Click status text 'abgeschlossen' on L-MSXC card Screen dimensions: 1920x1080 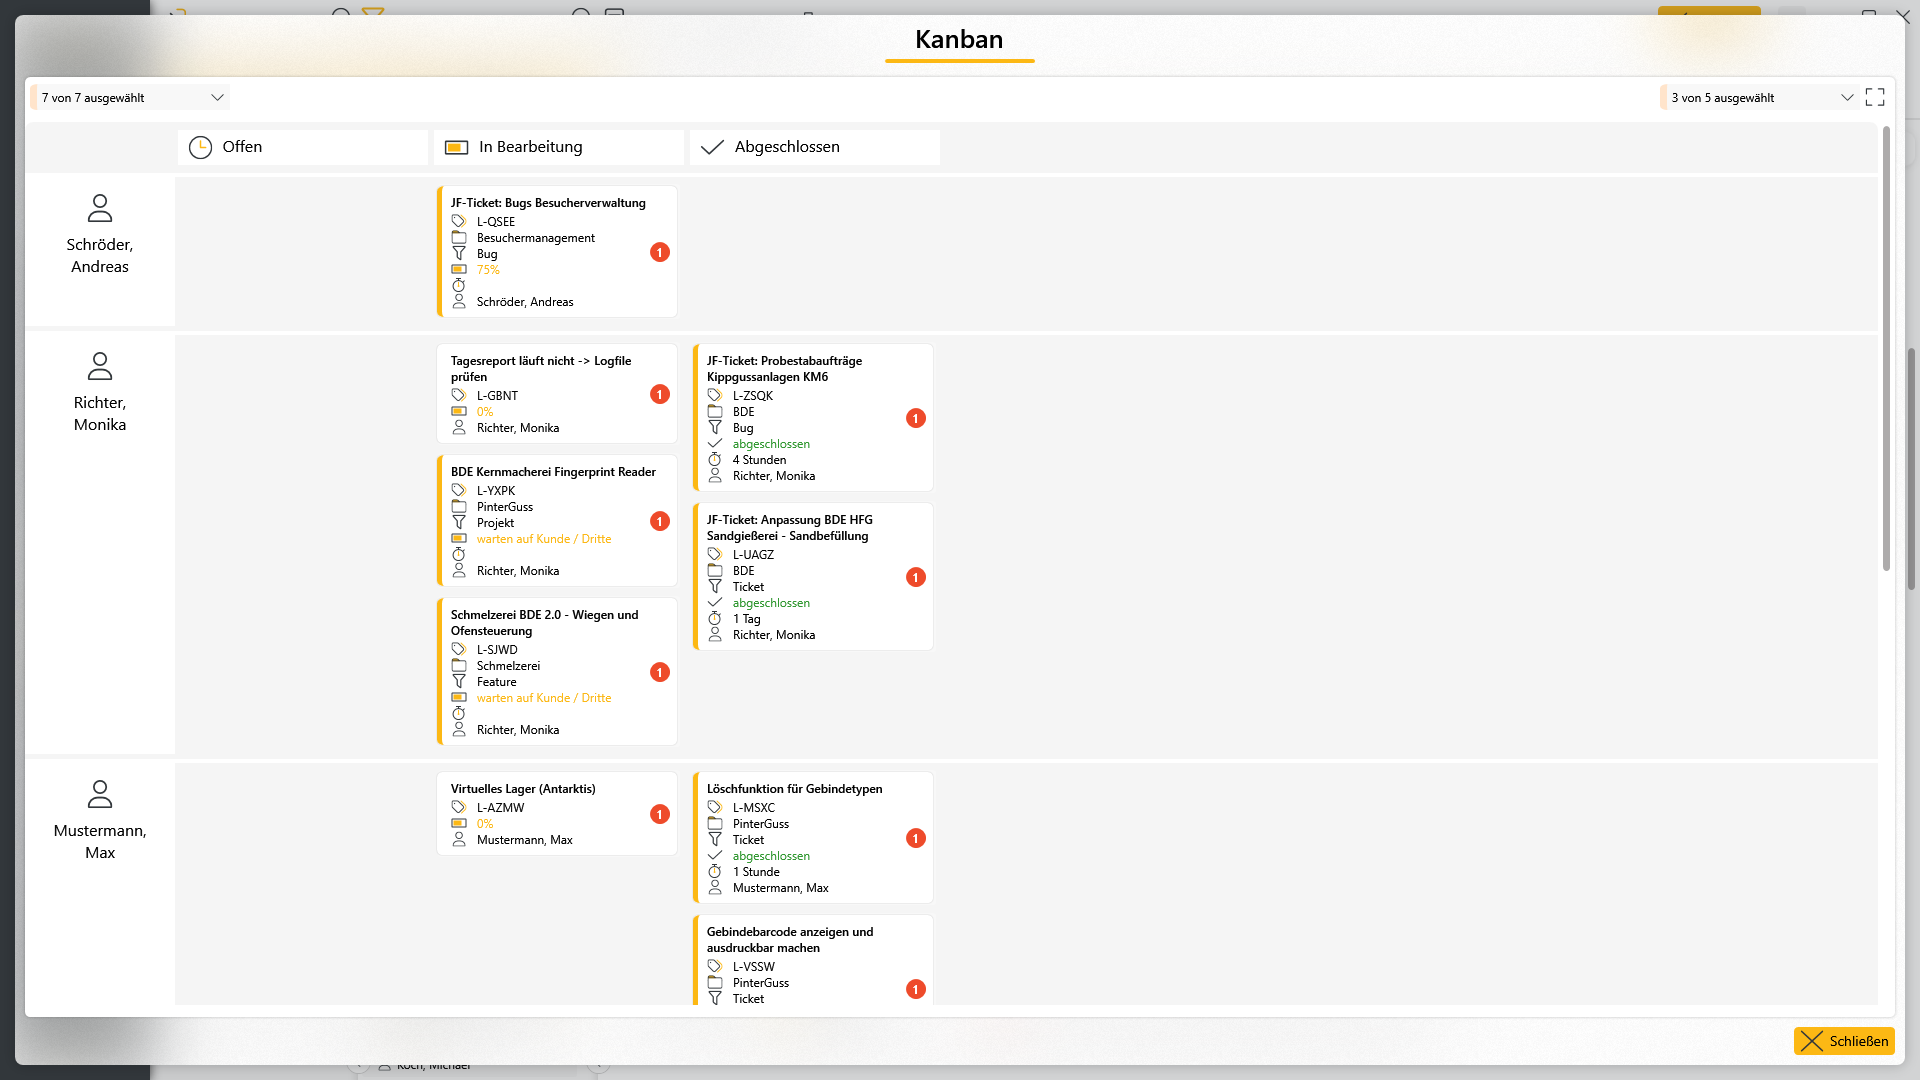[771, 856]
